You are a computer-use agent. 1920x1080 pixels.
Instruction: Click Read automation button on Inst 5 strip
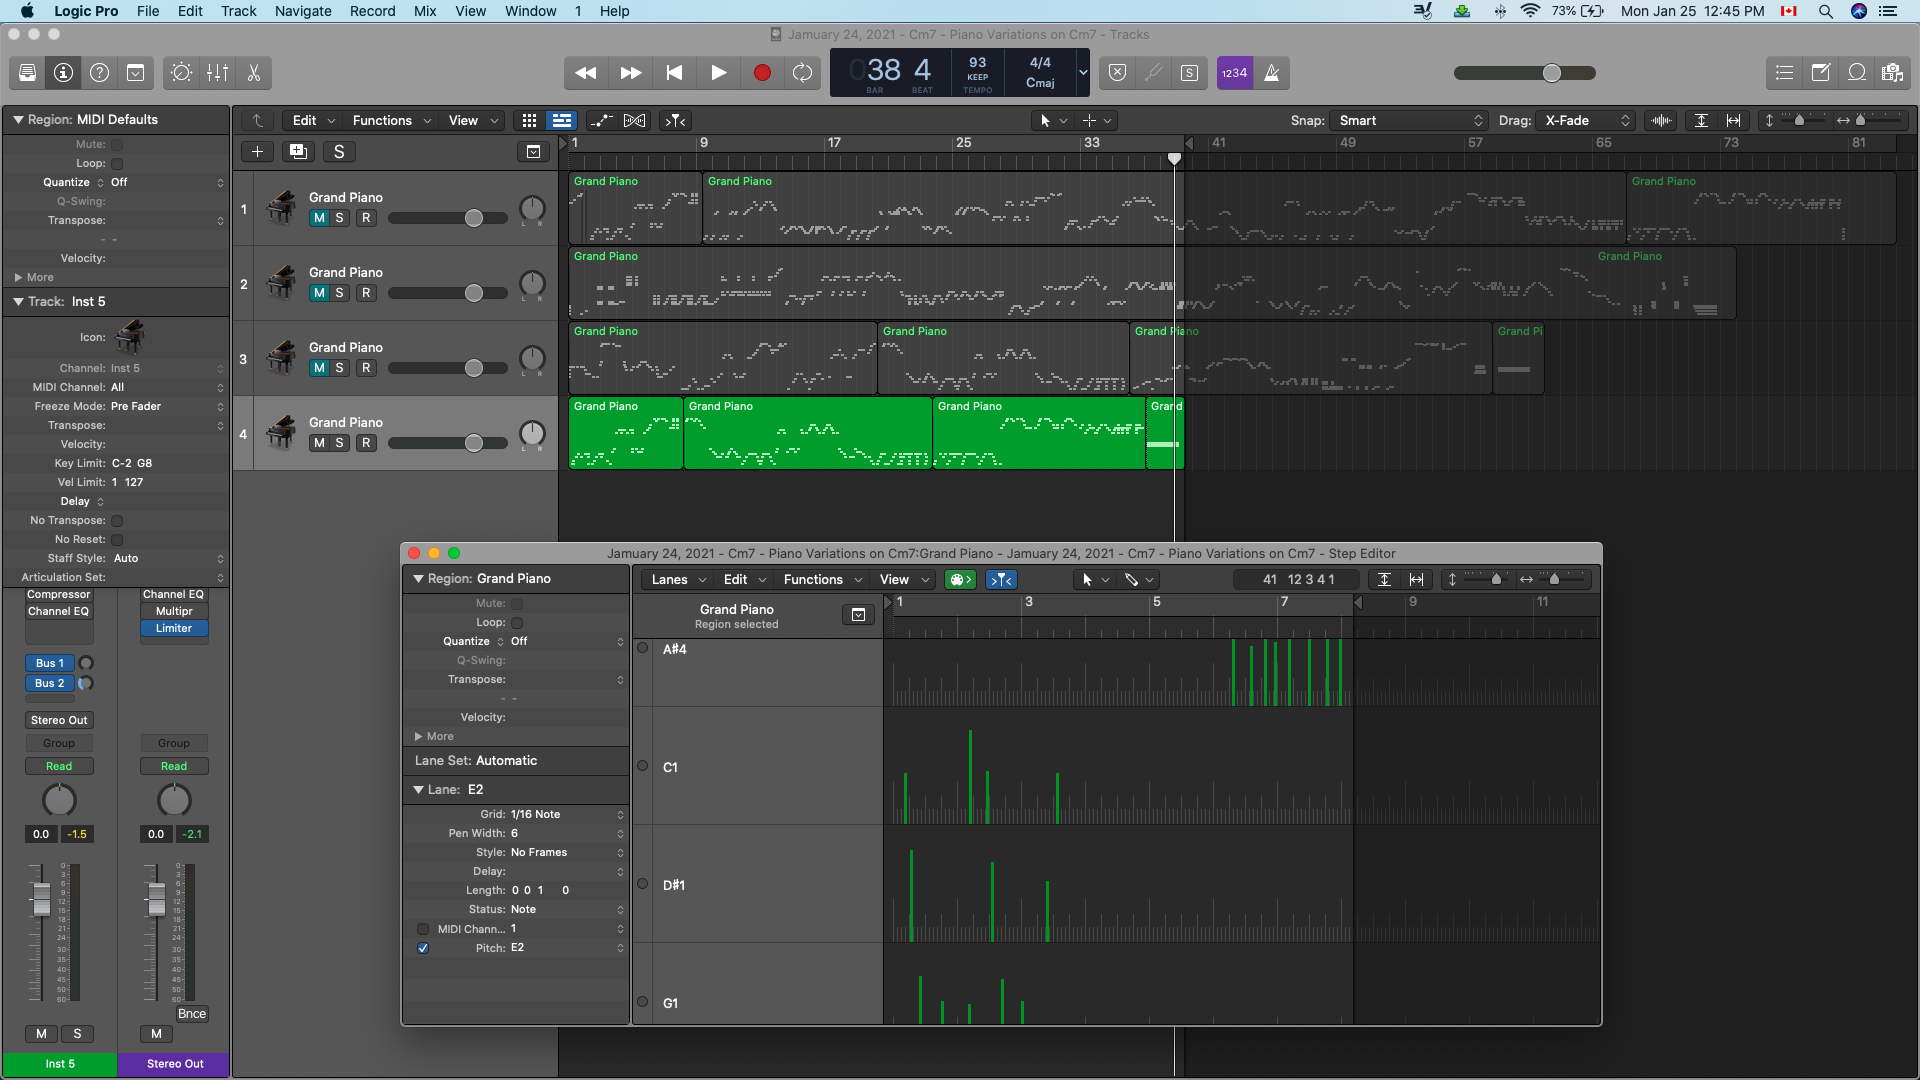[x=59, y=766]
